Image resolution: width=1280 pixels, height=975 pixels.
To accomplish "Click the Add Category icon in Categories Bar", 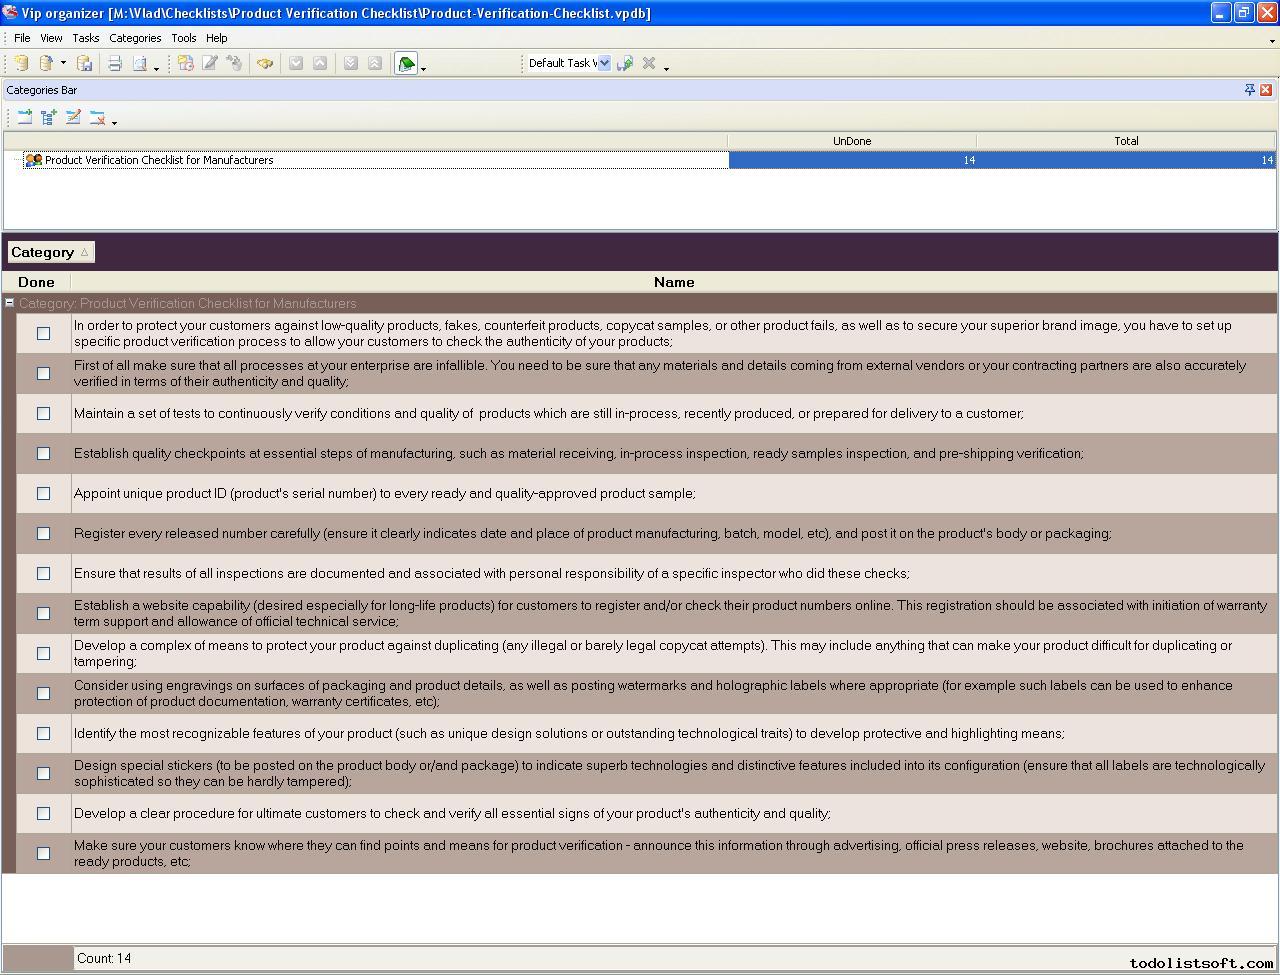I will pyautogui.click(x=25, y=118).
